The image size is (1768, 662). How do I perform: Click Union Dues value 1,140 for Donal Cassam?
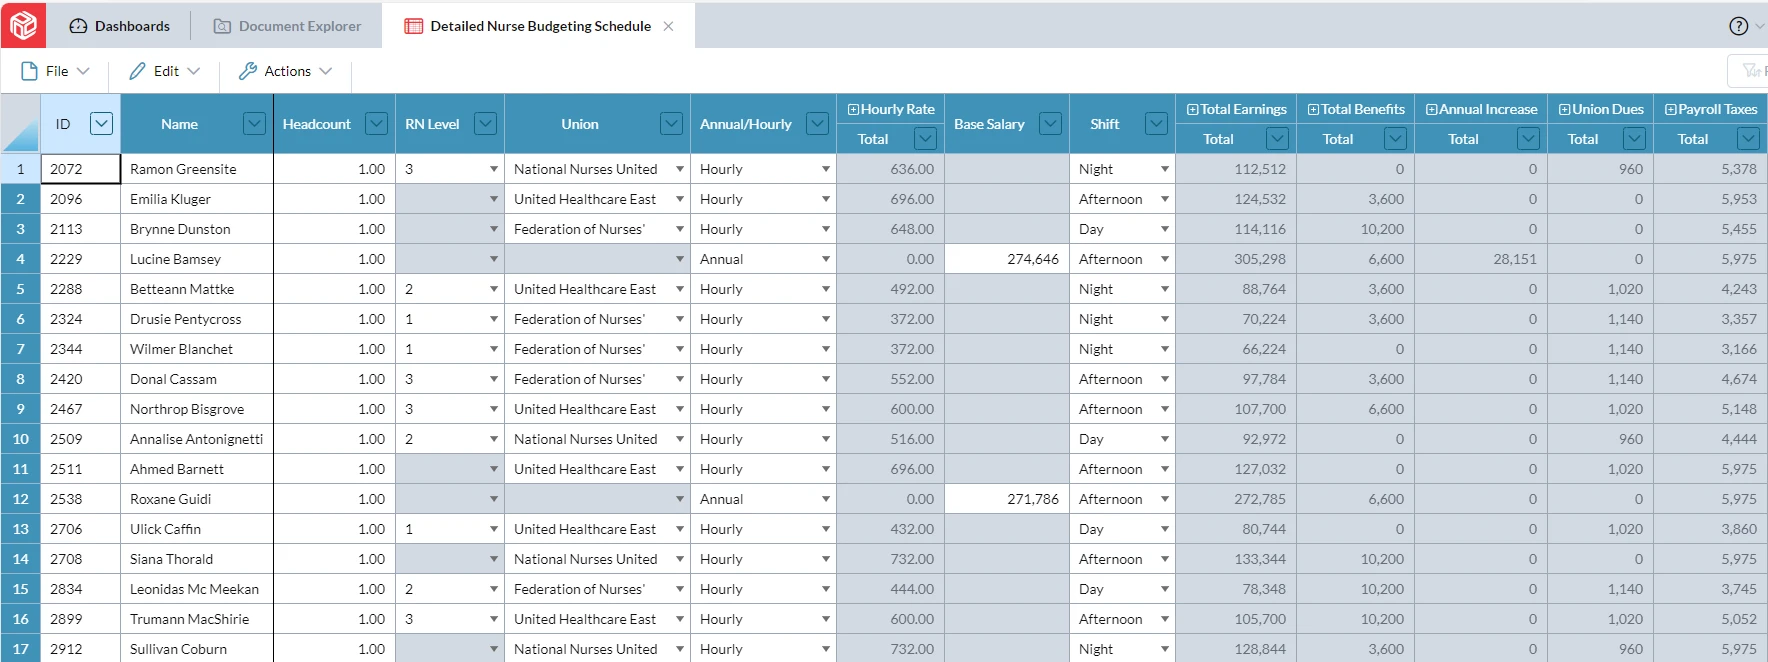click(1625, 379)
